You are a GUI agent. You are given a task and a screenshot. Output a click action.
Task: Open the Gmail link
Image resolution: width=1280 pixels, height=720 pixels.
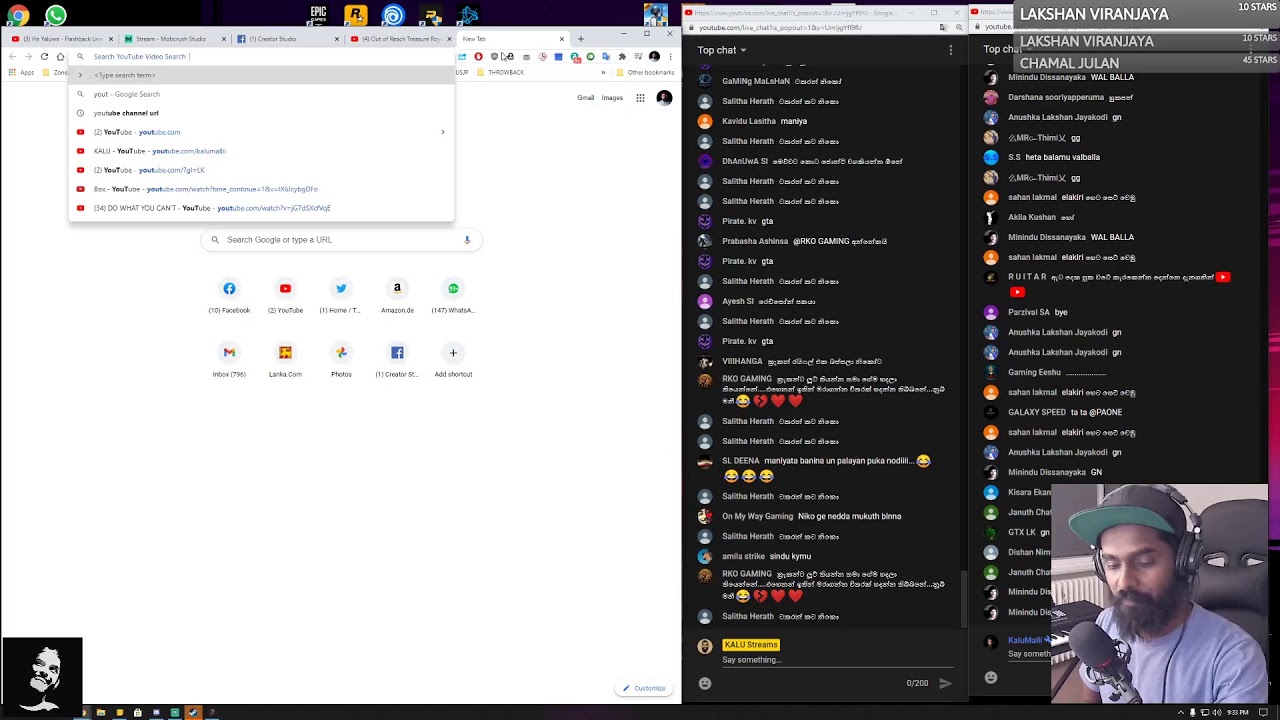point(586,98)
